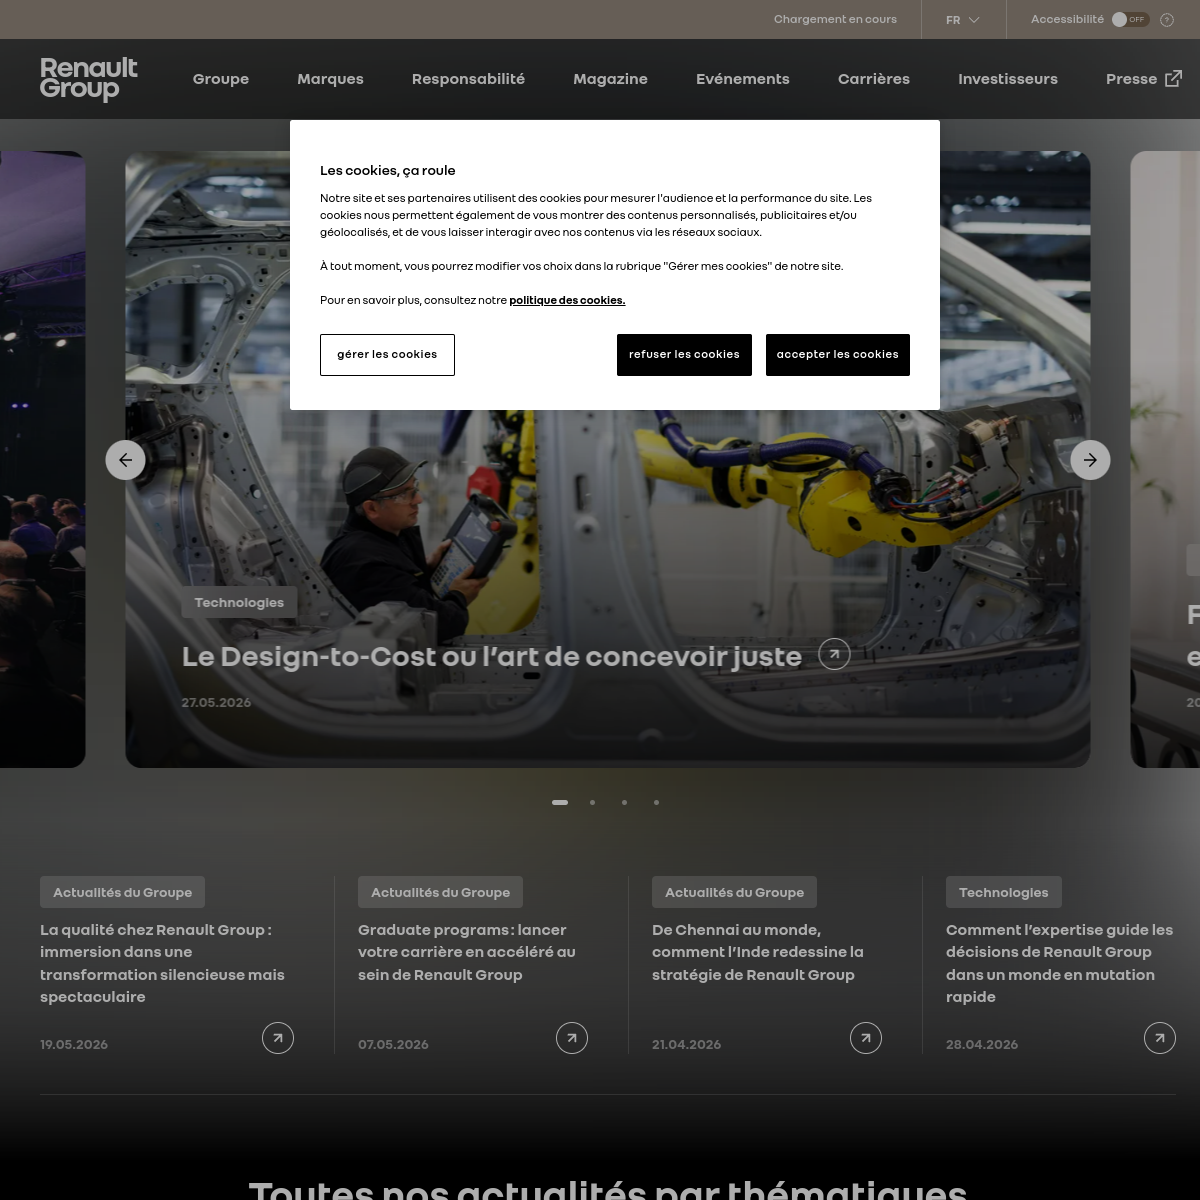The height and width of the screenshot is (1200, 1200).
Task: Open arrow icon for 19.05.2026 article
Action: (278, 1038)
